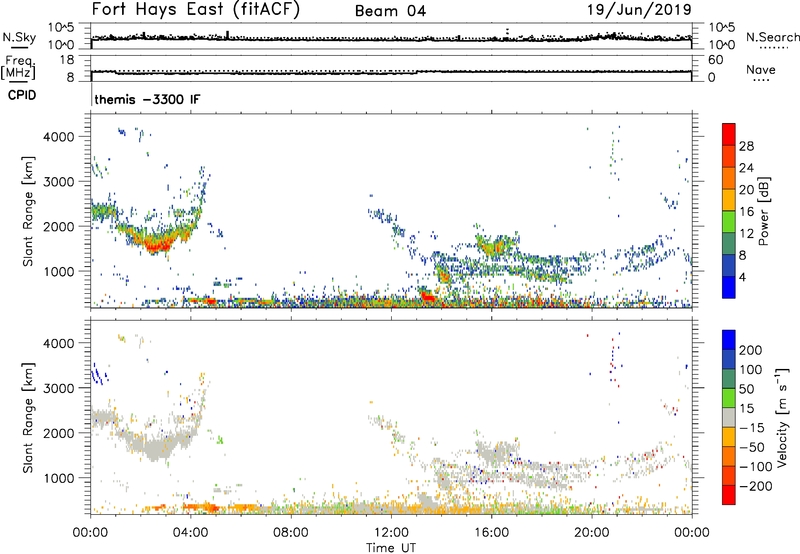This screenshot has height=554, width=800.
Task: Click the 'N.Search' legend label
Action: [772, 37]
